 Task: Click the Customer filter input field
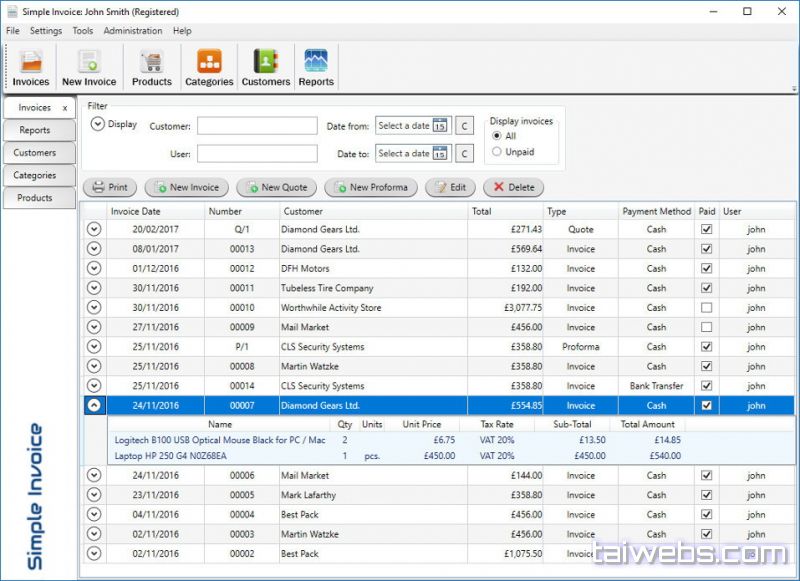tap(257, 126)
